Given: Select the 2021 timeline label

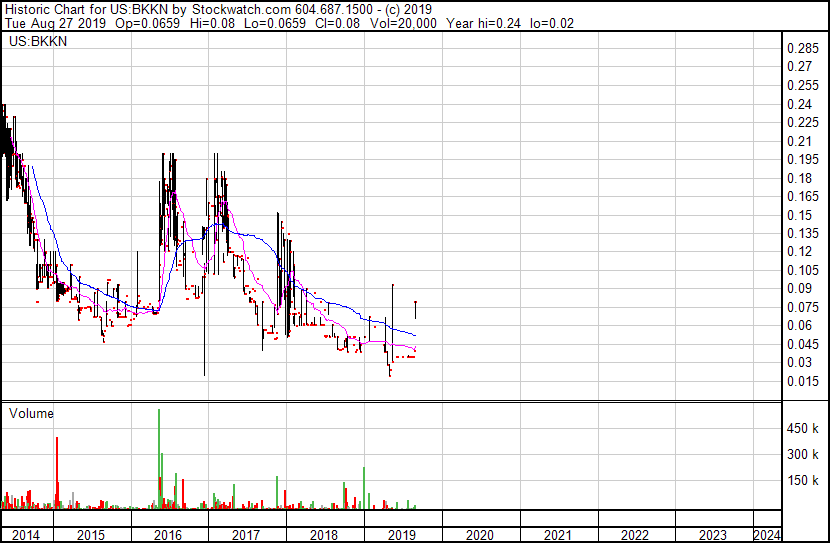Looking at the screenshot, I should coord(558,535).
